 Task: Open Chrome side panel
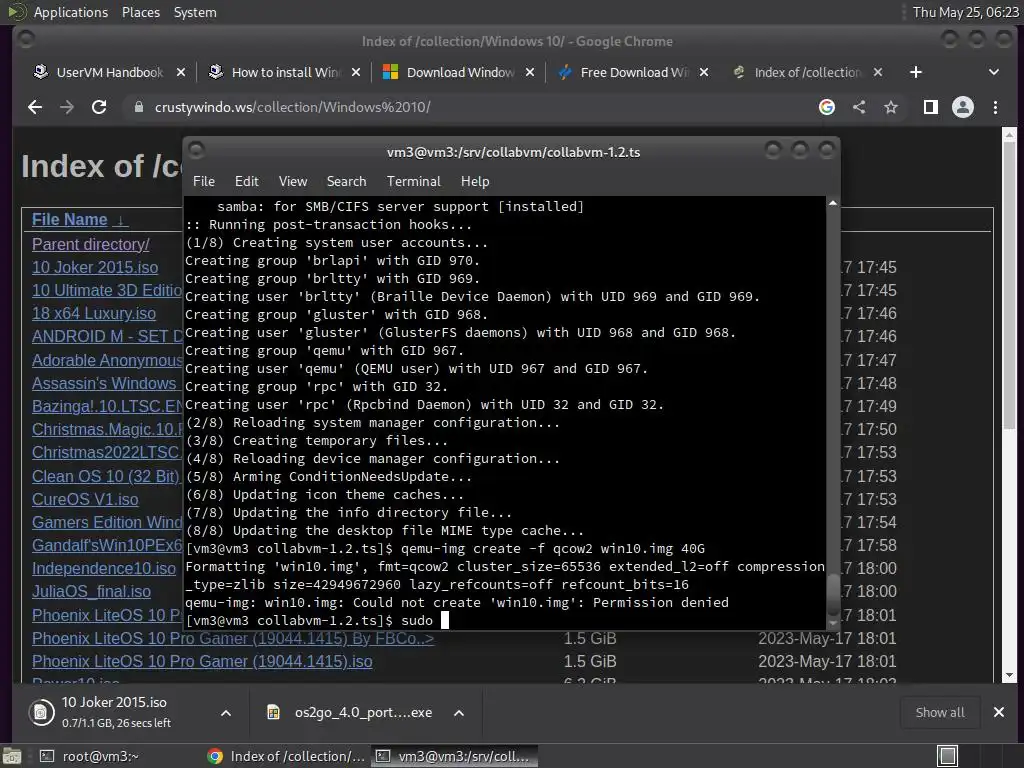[x=931, y=107]
